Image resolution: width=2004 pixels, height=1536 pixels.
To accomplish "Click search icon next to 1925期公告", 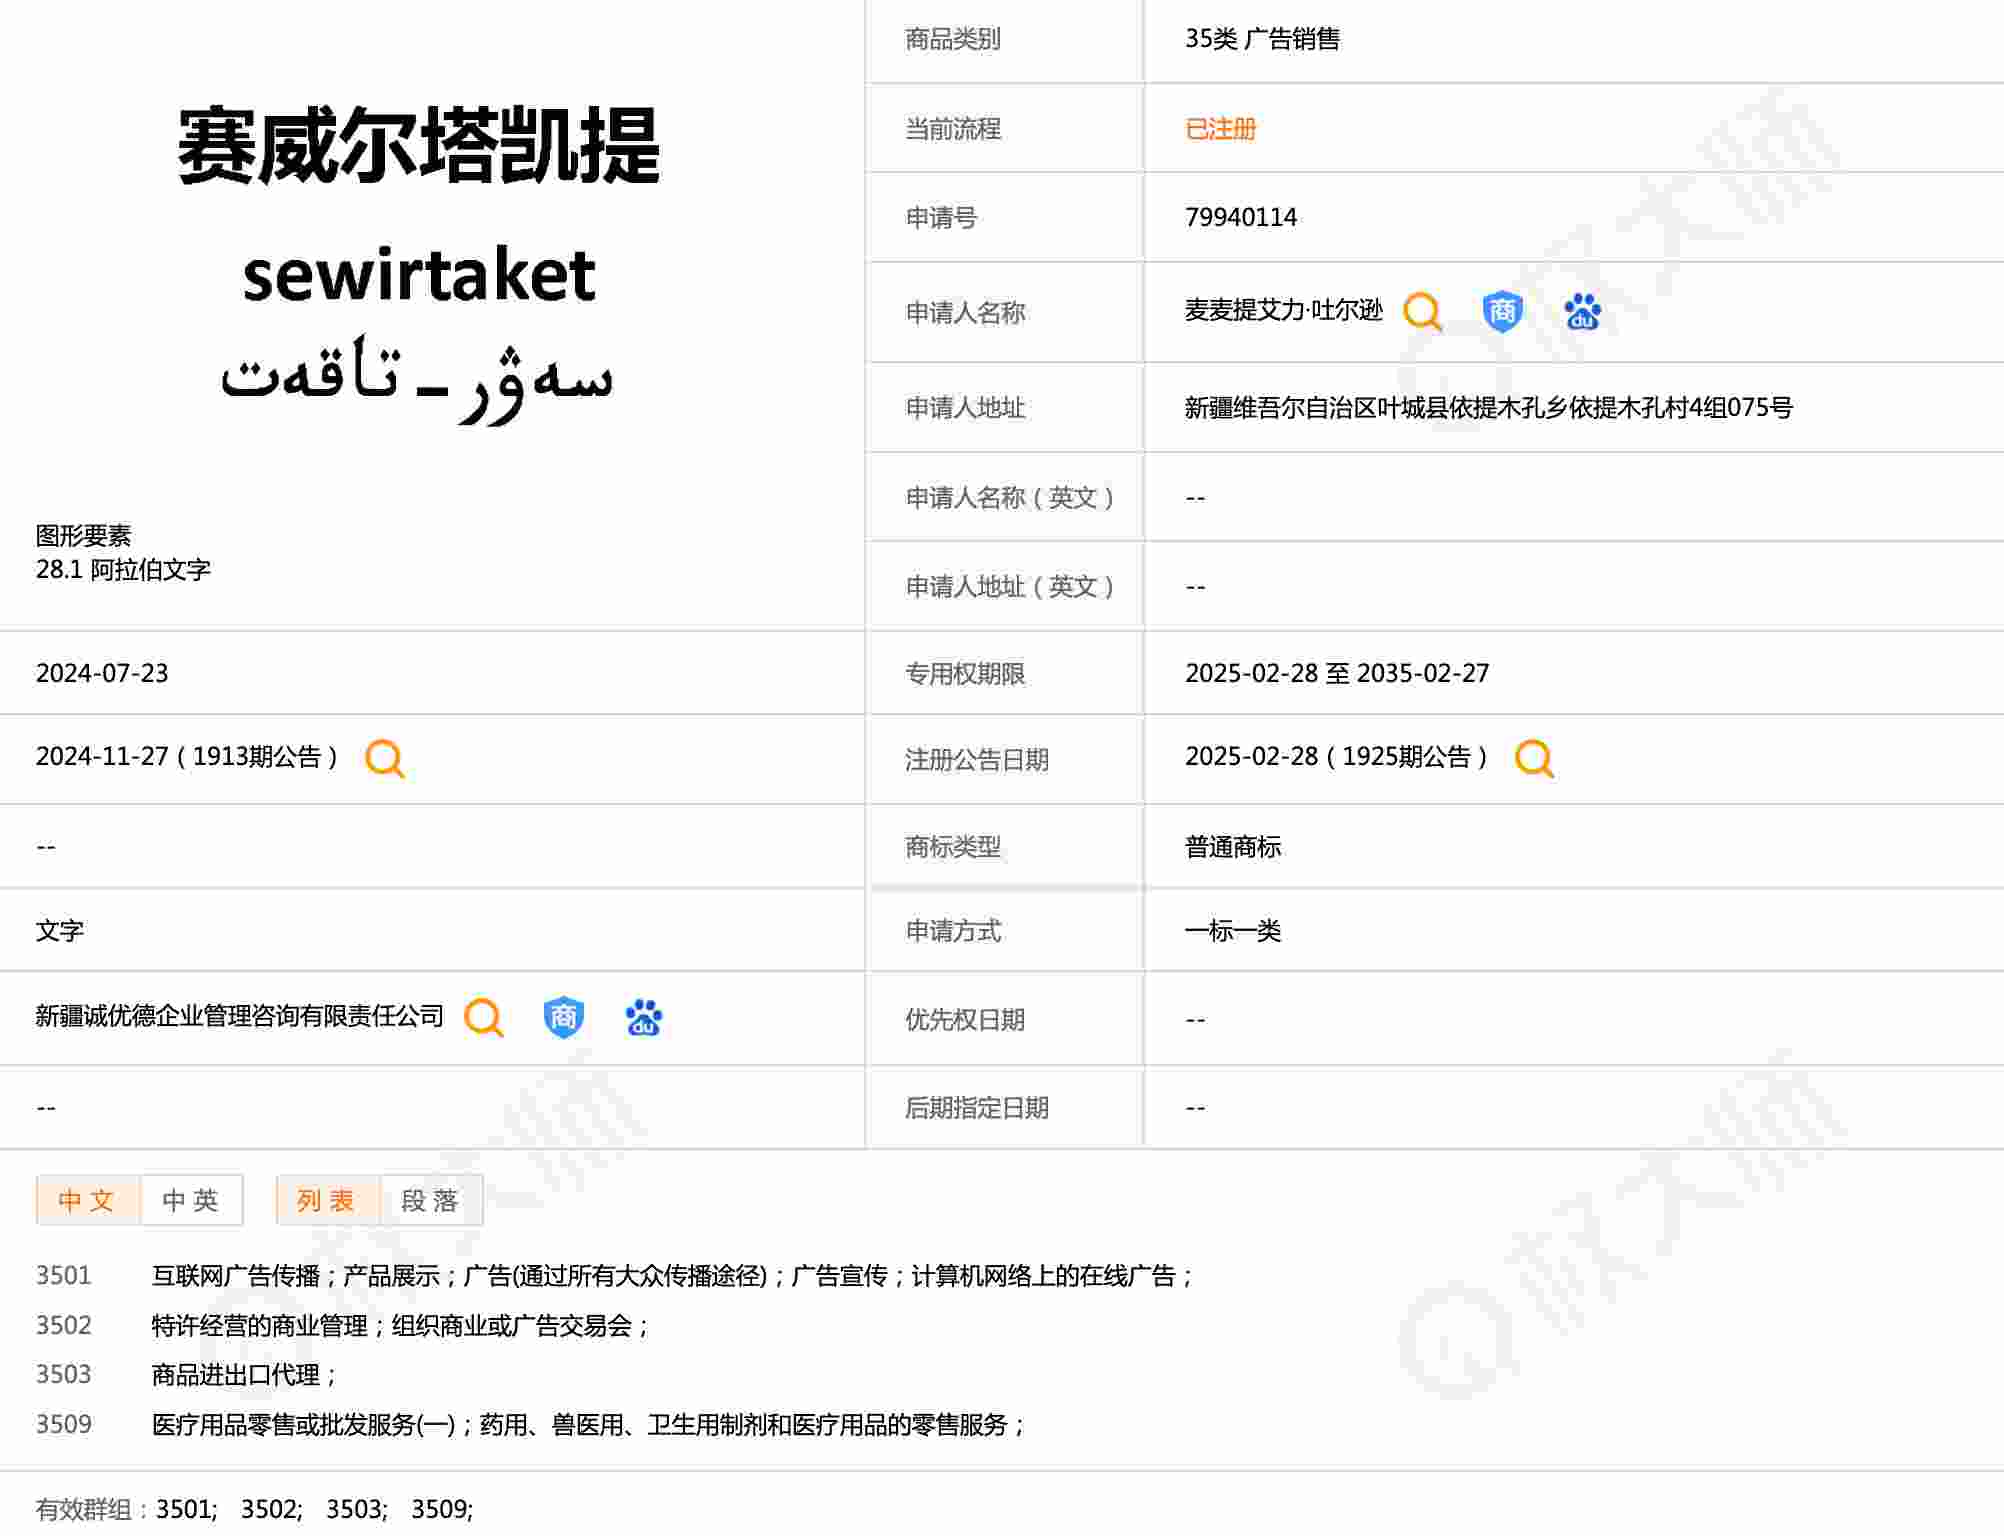I will click(x=1534, y=759).
